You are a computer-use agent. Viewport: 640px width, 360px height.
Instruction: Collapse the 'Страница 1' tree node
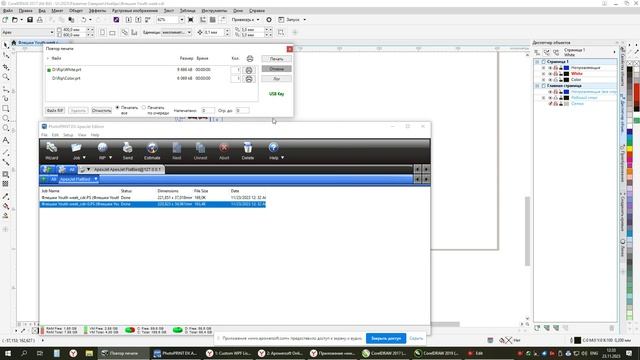coord(537,62)
